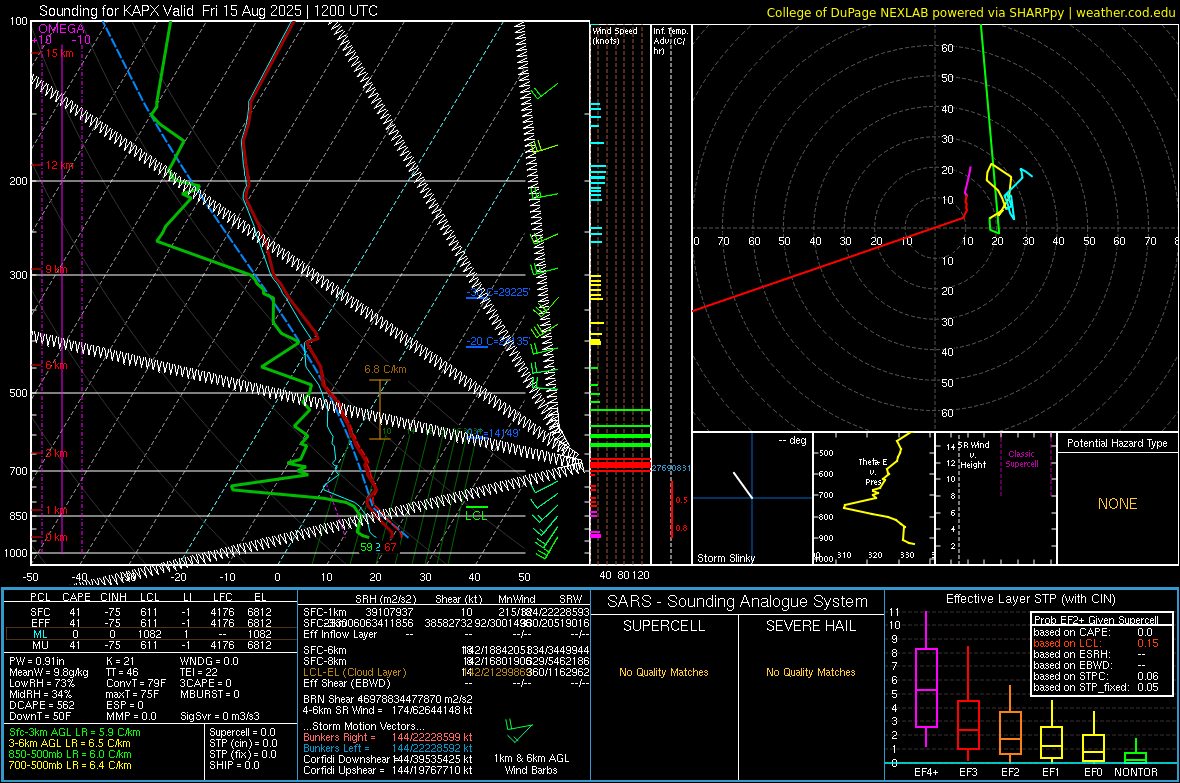Click the 'SigSvr = 0 m3/s3' value
The width and height of the screenshot is (1180, 783).
[220, 716]
